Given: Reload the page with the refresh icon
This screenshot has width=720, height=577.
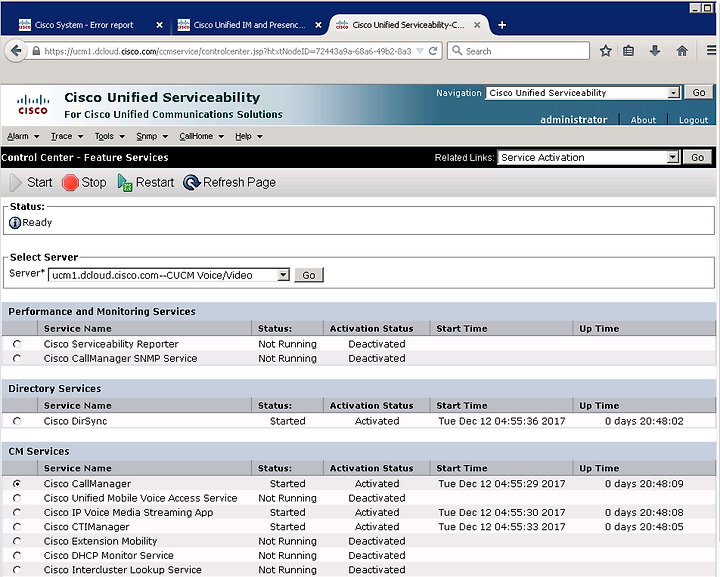Looking at the screenshot, I should coord(433,51).
